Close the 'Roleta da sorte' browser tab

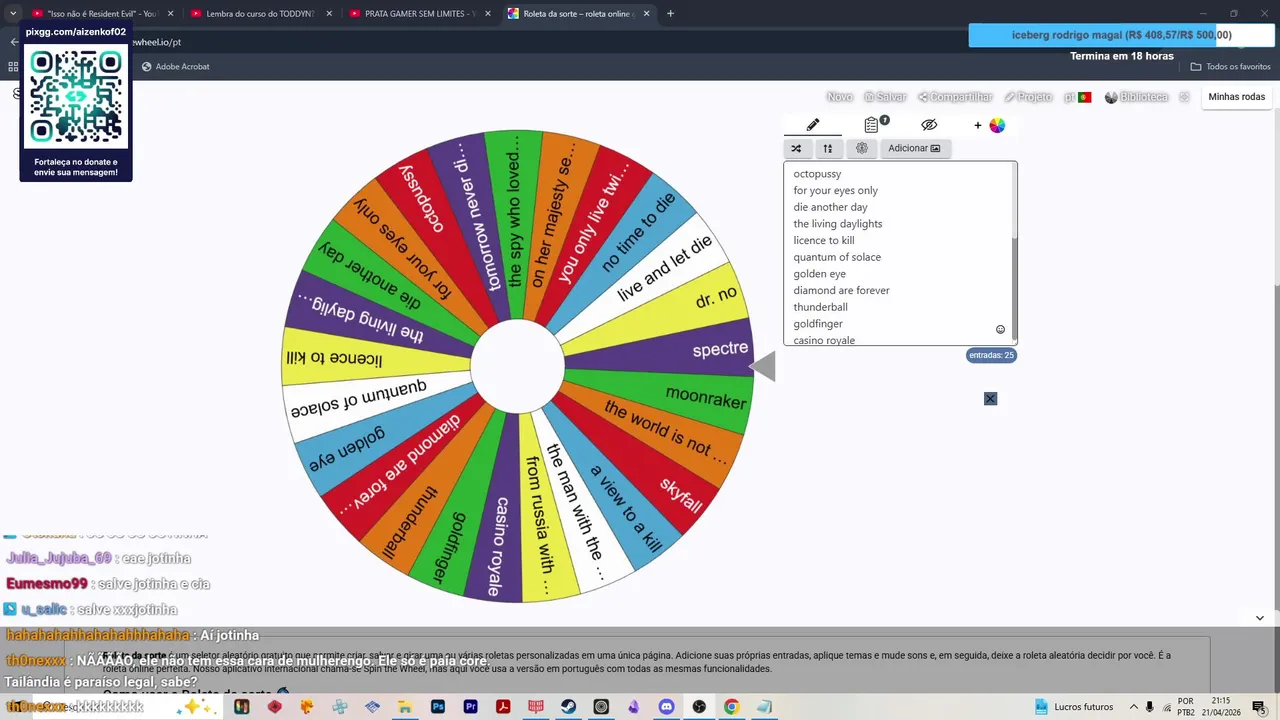[x=646, y=14]
